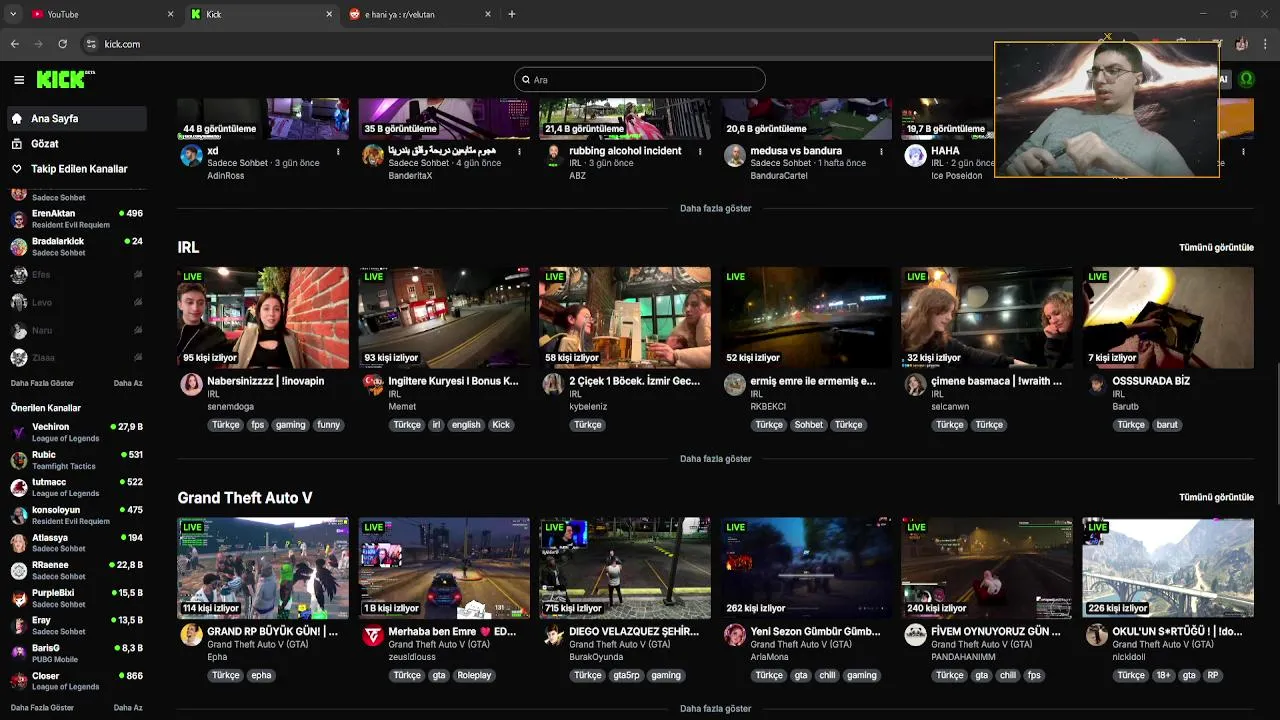Open options for rubbing alcohol incident clip
The width and height of the screenshot is (1280, 720).
(x=700, y=152)
